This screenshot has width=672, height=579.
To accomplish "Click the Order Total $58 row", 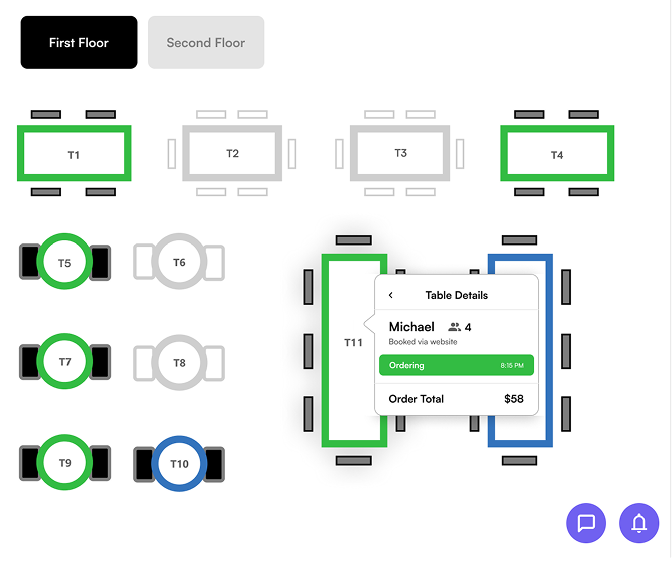I will point(456,399).
